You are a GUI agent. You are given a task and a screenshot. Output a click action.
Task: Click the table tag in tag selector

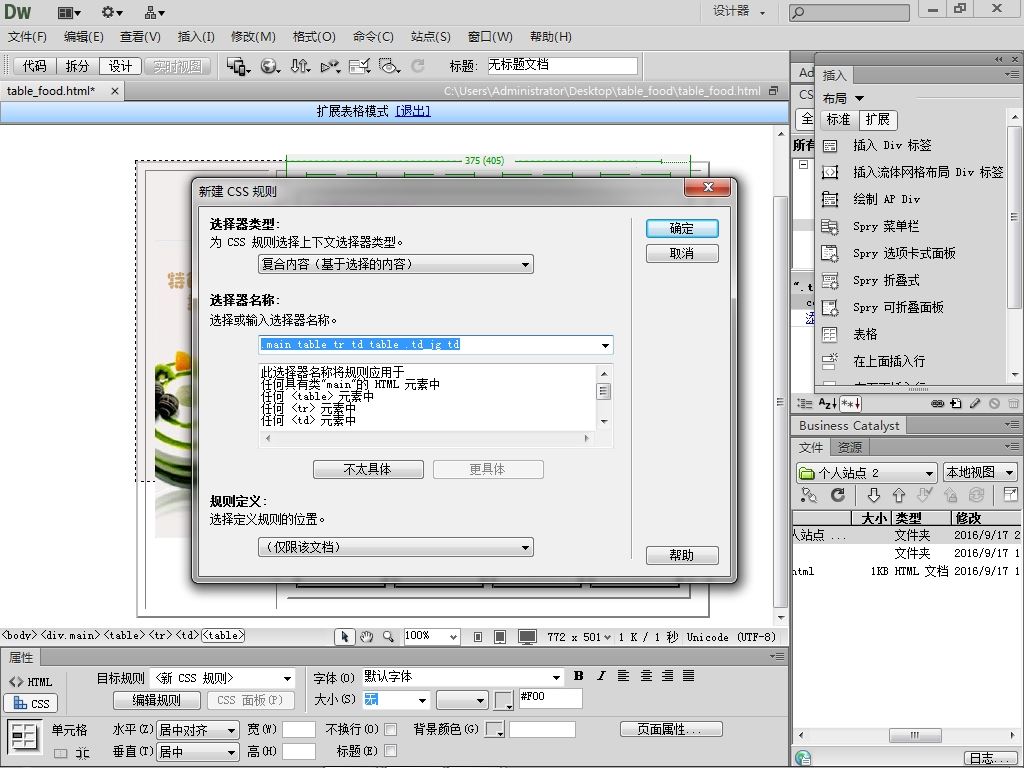223,635
